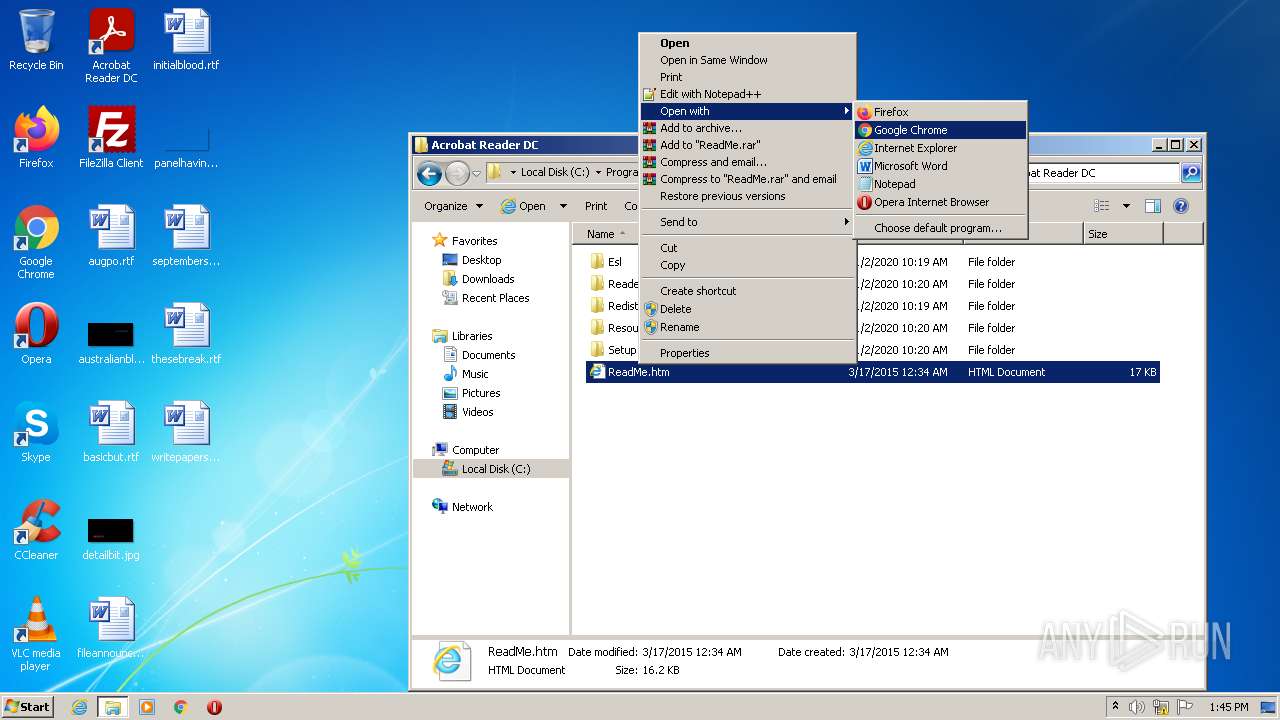The width and height of the screenshot is (1280, 720).
Task: Expand Organize dropdown in Explorer toolbar
Action: [453, 206]
